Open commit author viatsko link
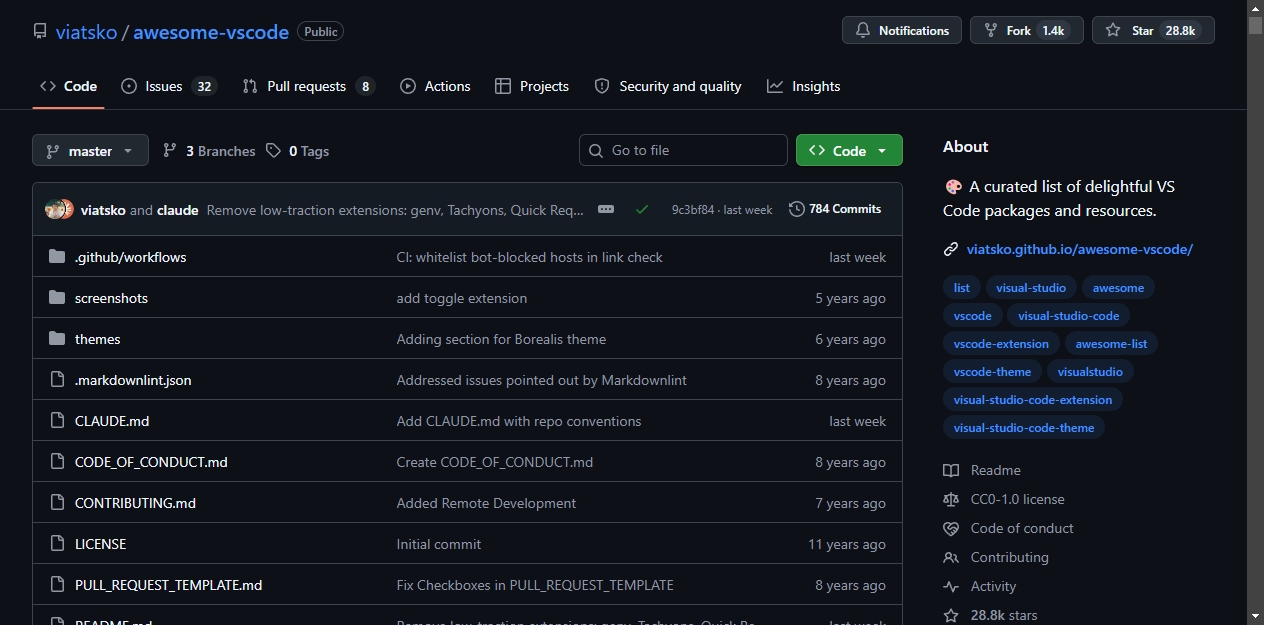This screenshot has height=625, width=1264. coord(103,210)
